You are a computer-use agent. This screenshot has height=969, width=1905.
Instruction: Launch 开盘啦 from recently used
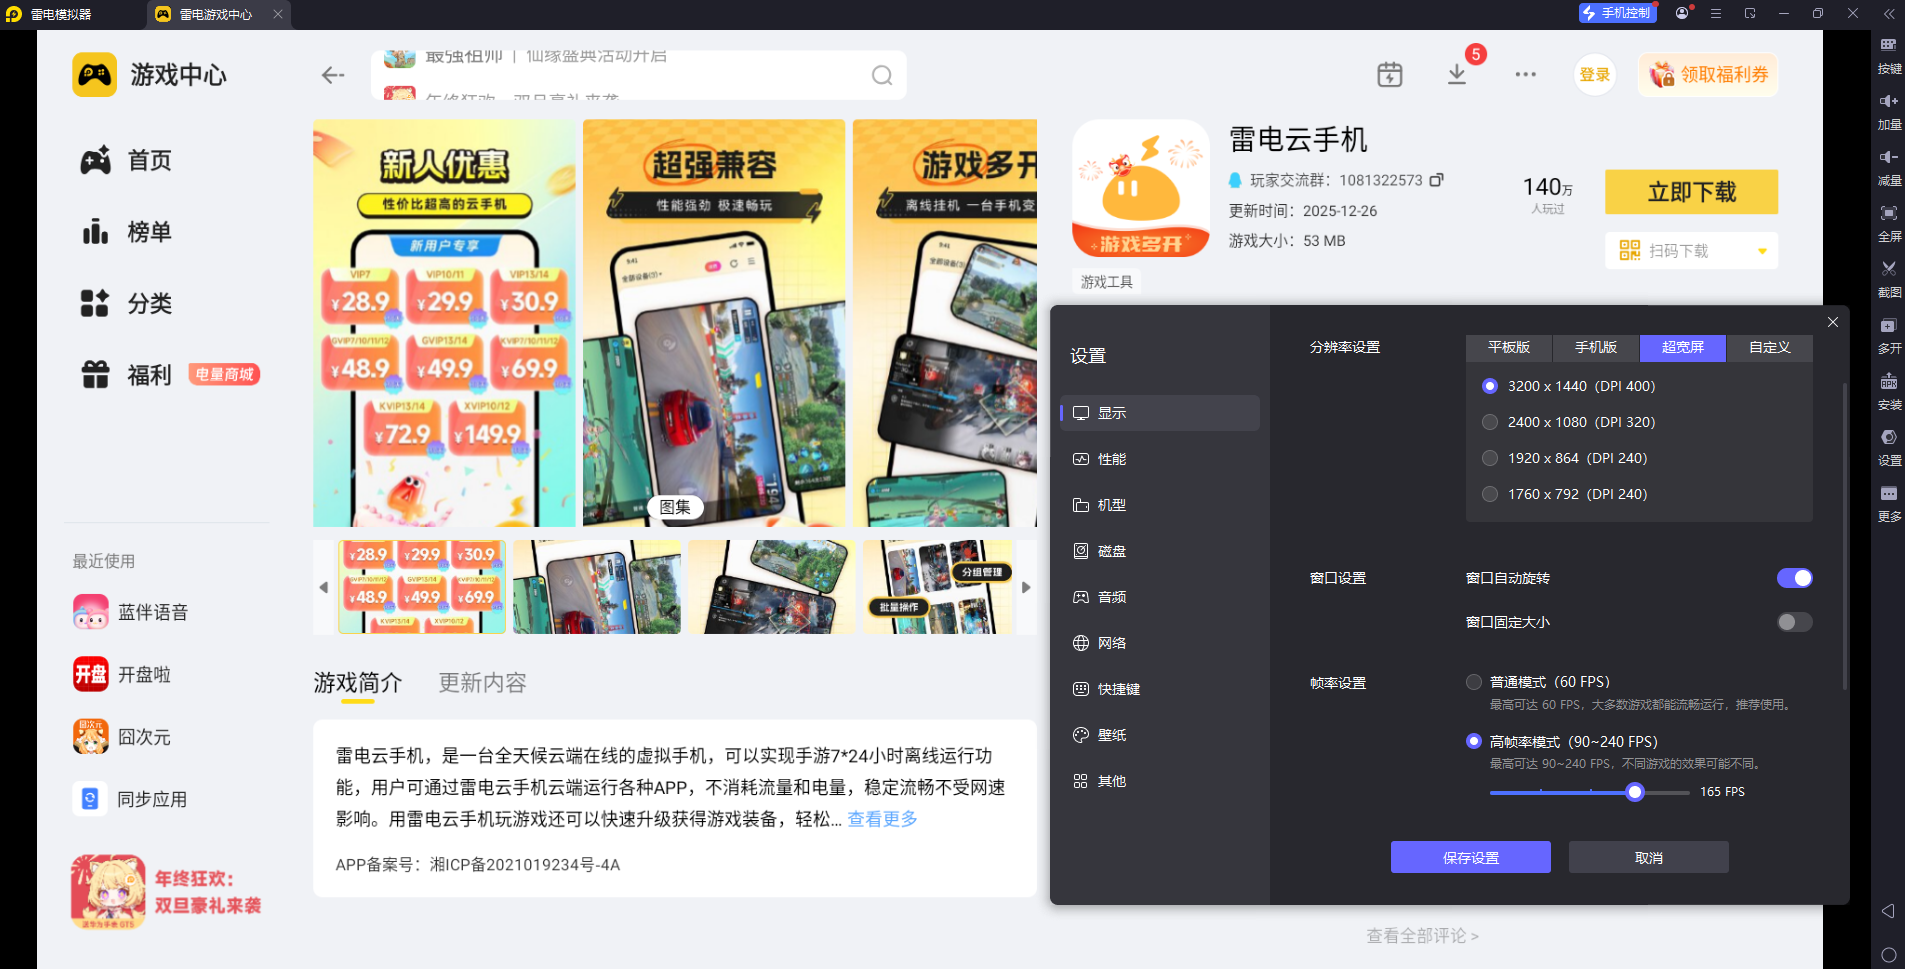tap(122, 675)
